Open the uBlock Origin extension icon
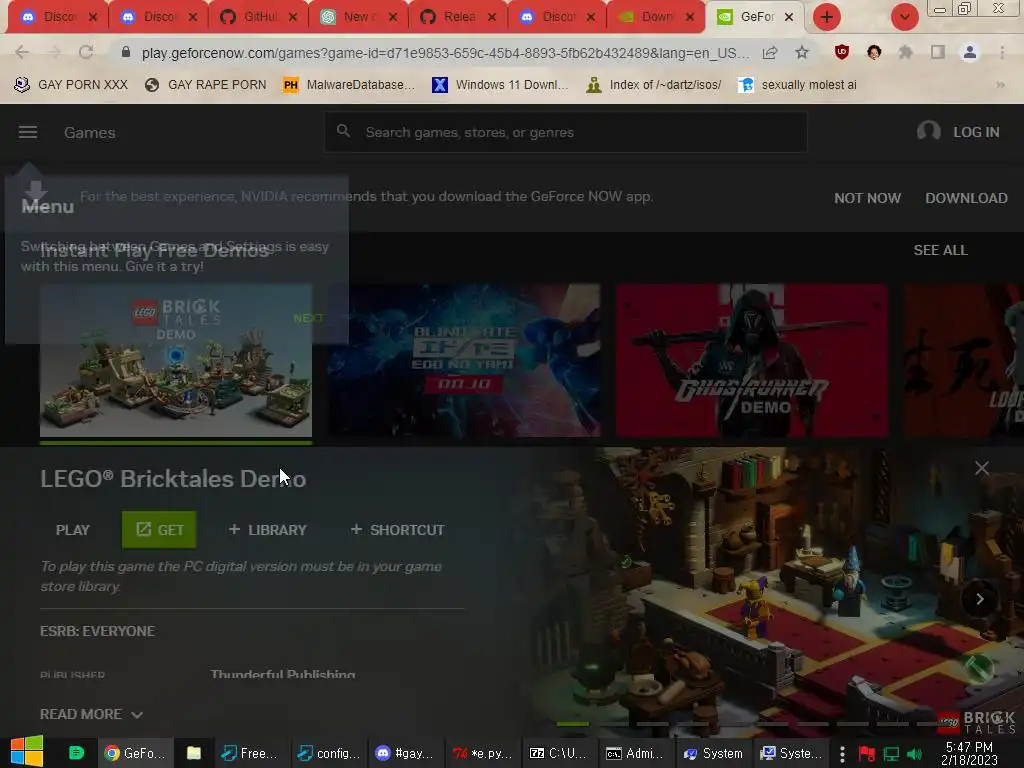Viewport: 1024px width, 768px height. pyautogui.click(x=842, y=52)
